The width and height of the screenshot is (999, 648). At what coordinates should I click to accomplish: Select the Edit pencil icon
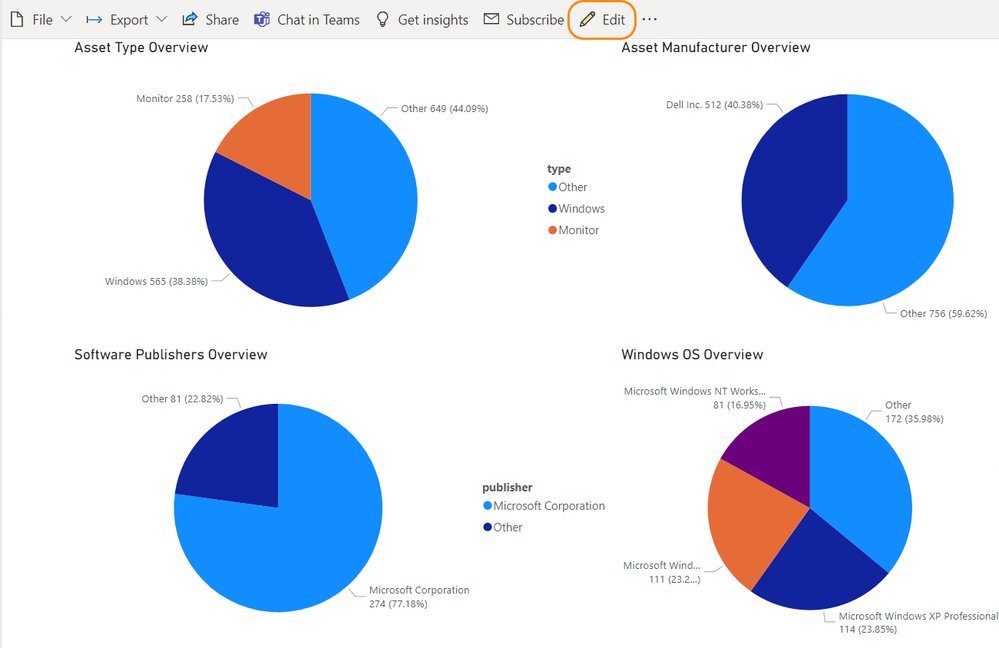[586, 19]
